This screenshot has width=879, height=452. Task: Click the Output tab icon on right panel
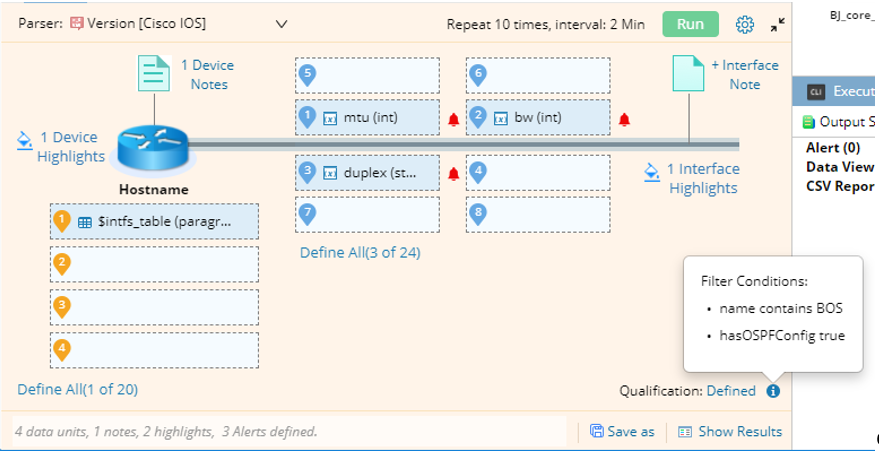(x=808, y=122)
